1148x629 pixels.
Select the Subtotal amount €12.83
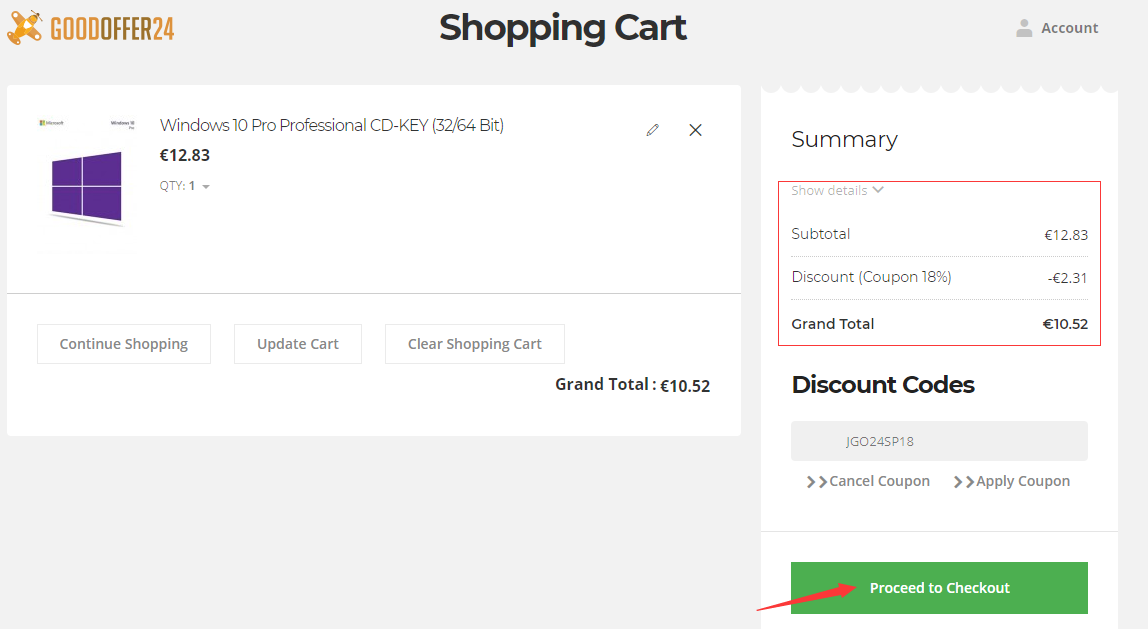tap(1066, 235)
